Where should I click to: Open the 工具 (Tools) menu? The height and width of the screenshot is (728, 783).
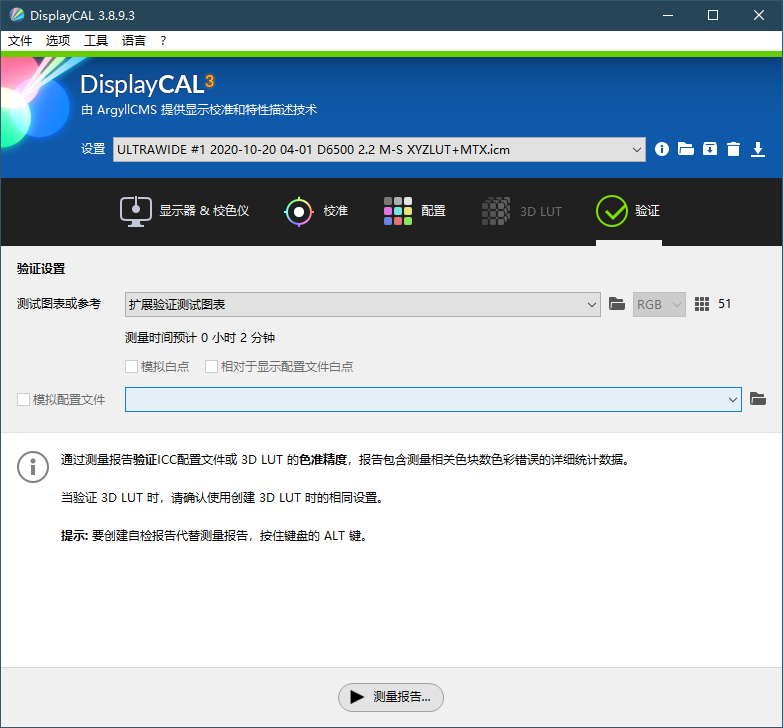tap(96, 40)
